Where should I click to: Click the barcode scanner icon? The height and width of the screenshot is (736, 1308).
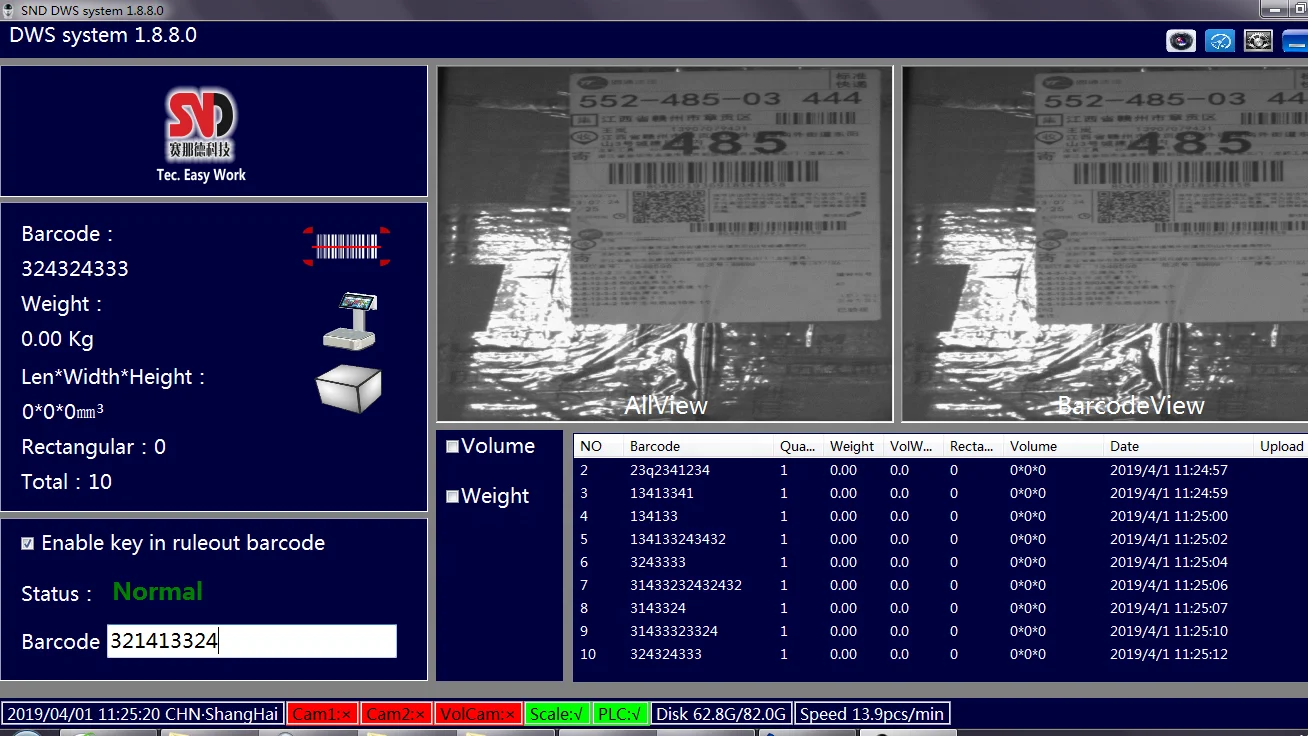pos(346,246)
